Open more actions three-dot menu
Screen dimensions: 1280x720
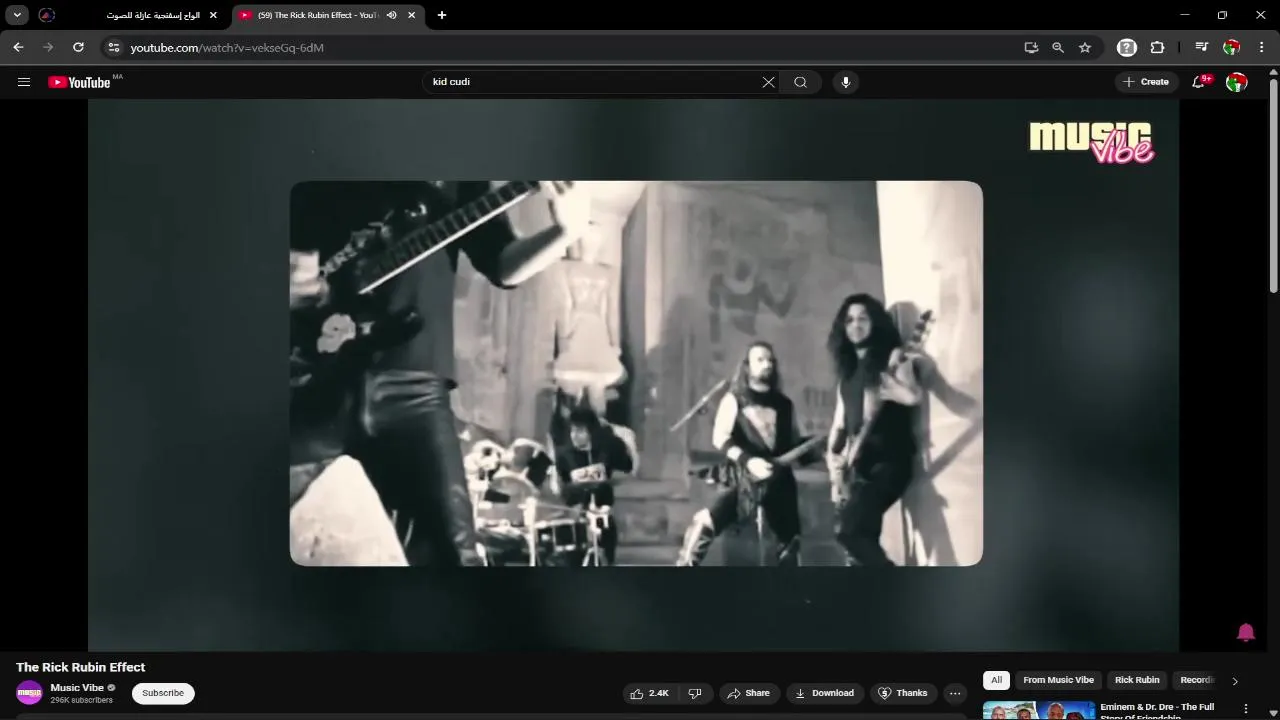coord(955,693)
